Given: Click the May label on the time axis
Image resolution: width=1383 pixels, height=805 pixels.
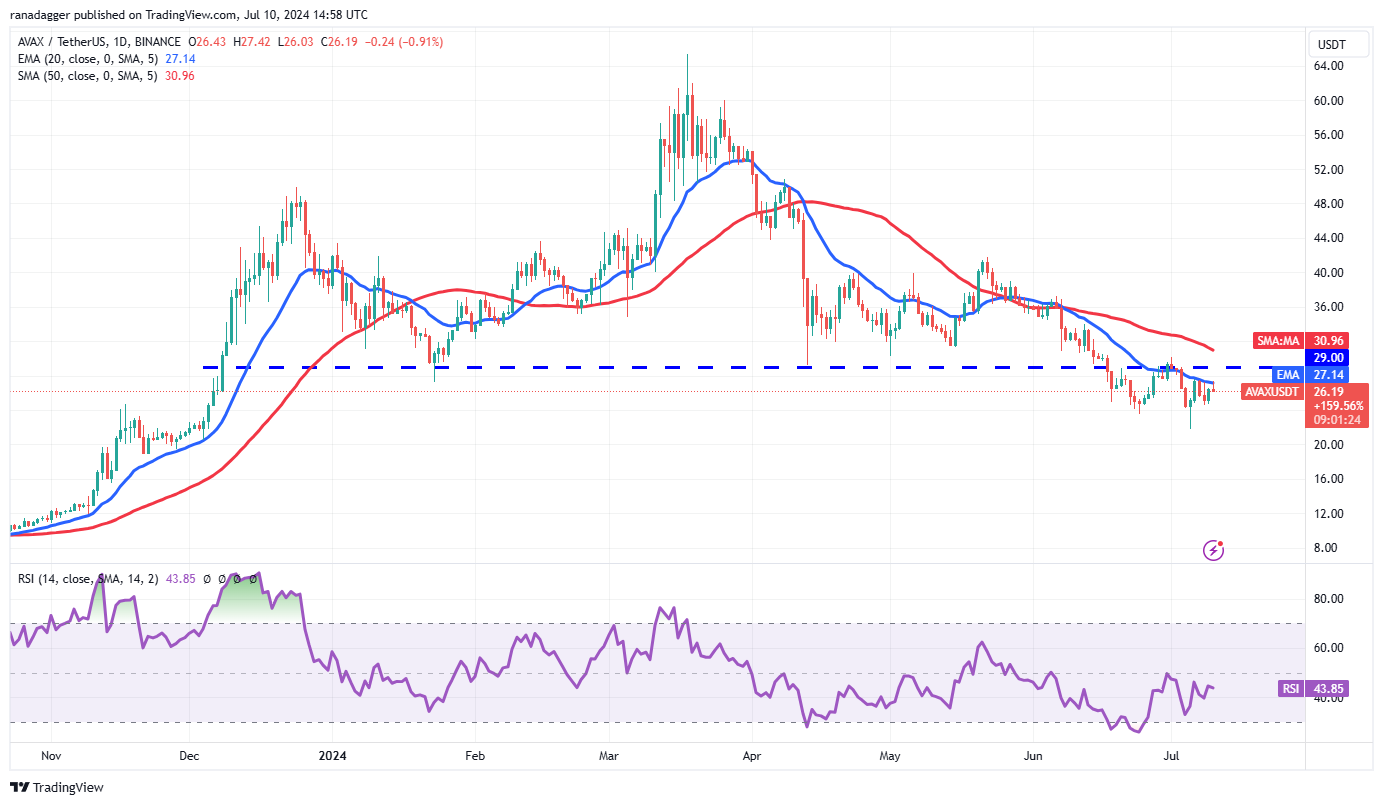Looking at the screenshot, I should coord(892,755).
